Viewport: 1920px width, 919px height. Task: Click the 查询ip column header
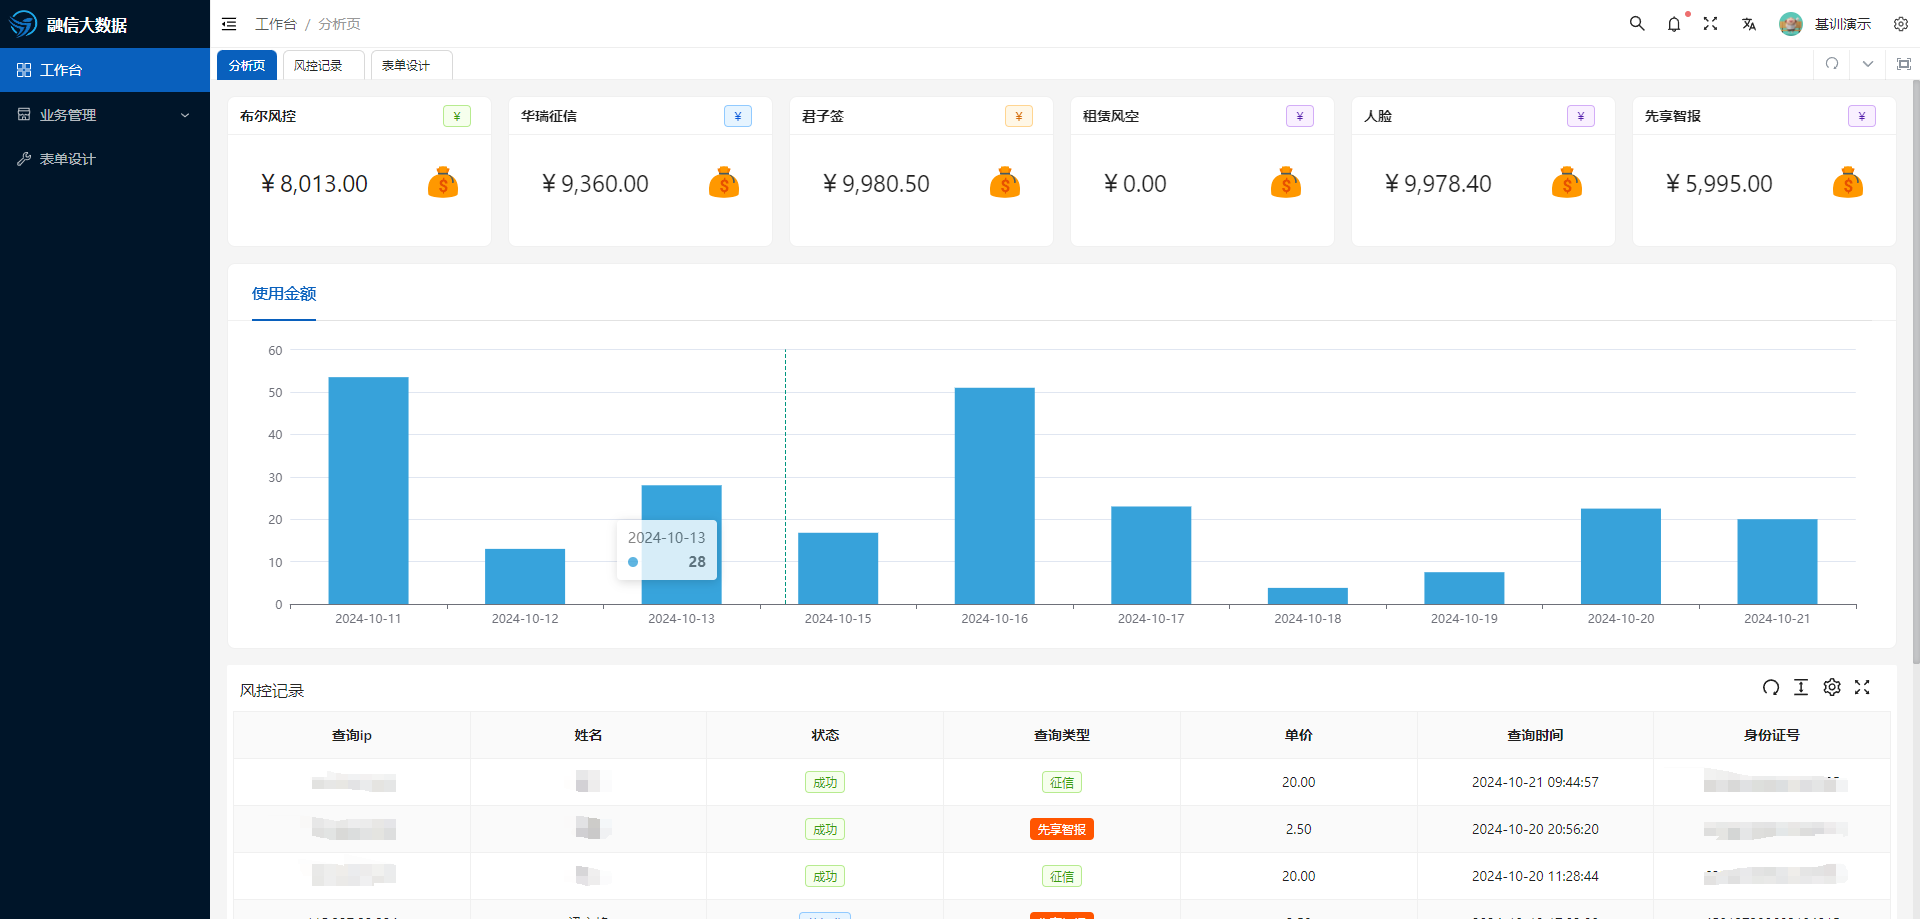point(352,735)
